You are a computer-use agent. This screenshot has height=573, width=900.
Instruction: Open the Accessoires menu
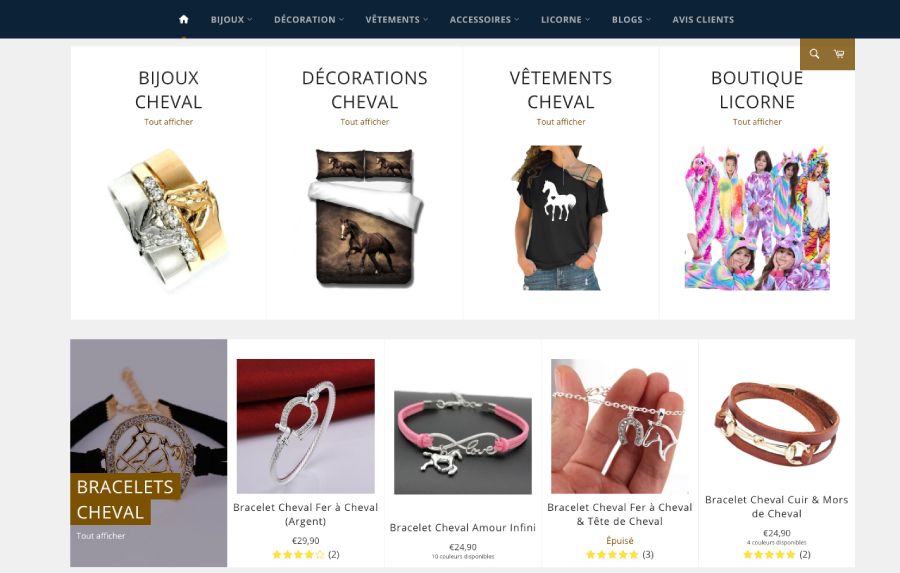pos(484,20)
